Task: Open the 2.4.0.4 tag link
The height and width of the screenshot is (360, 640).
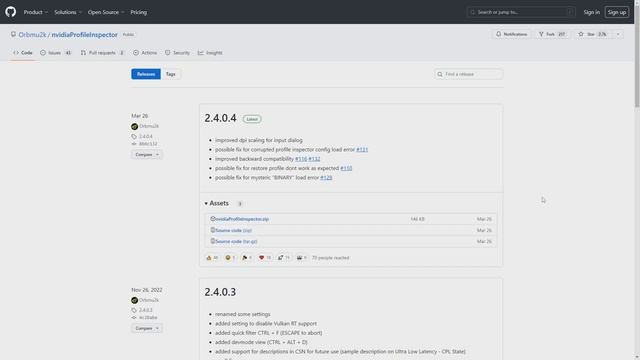Action: pos(146,136)
